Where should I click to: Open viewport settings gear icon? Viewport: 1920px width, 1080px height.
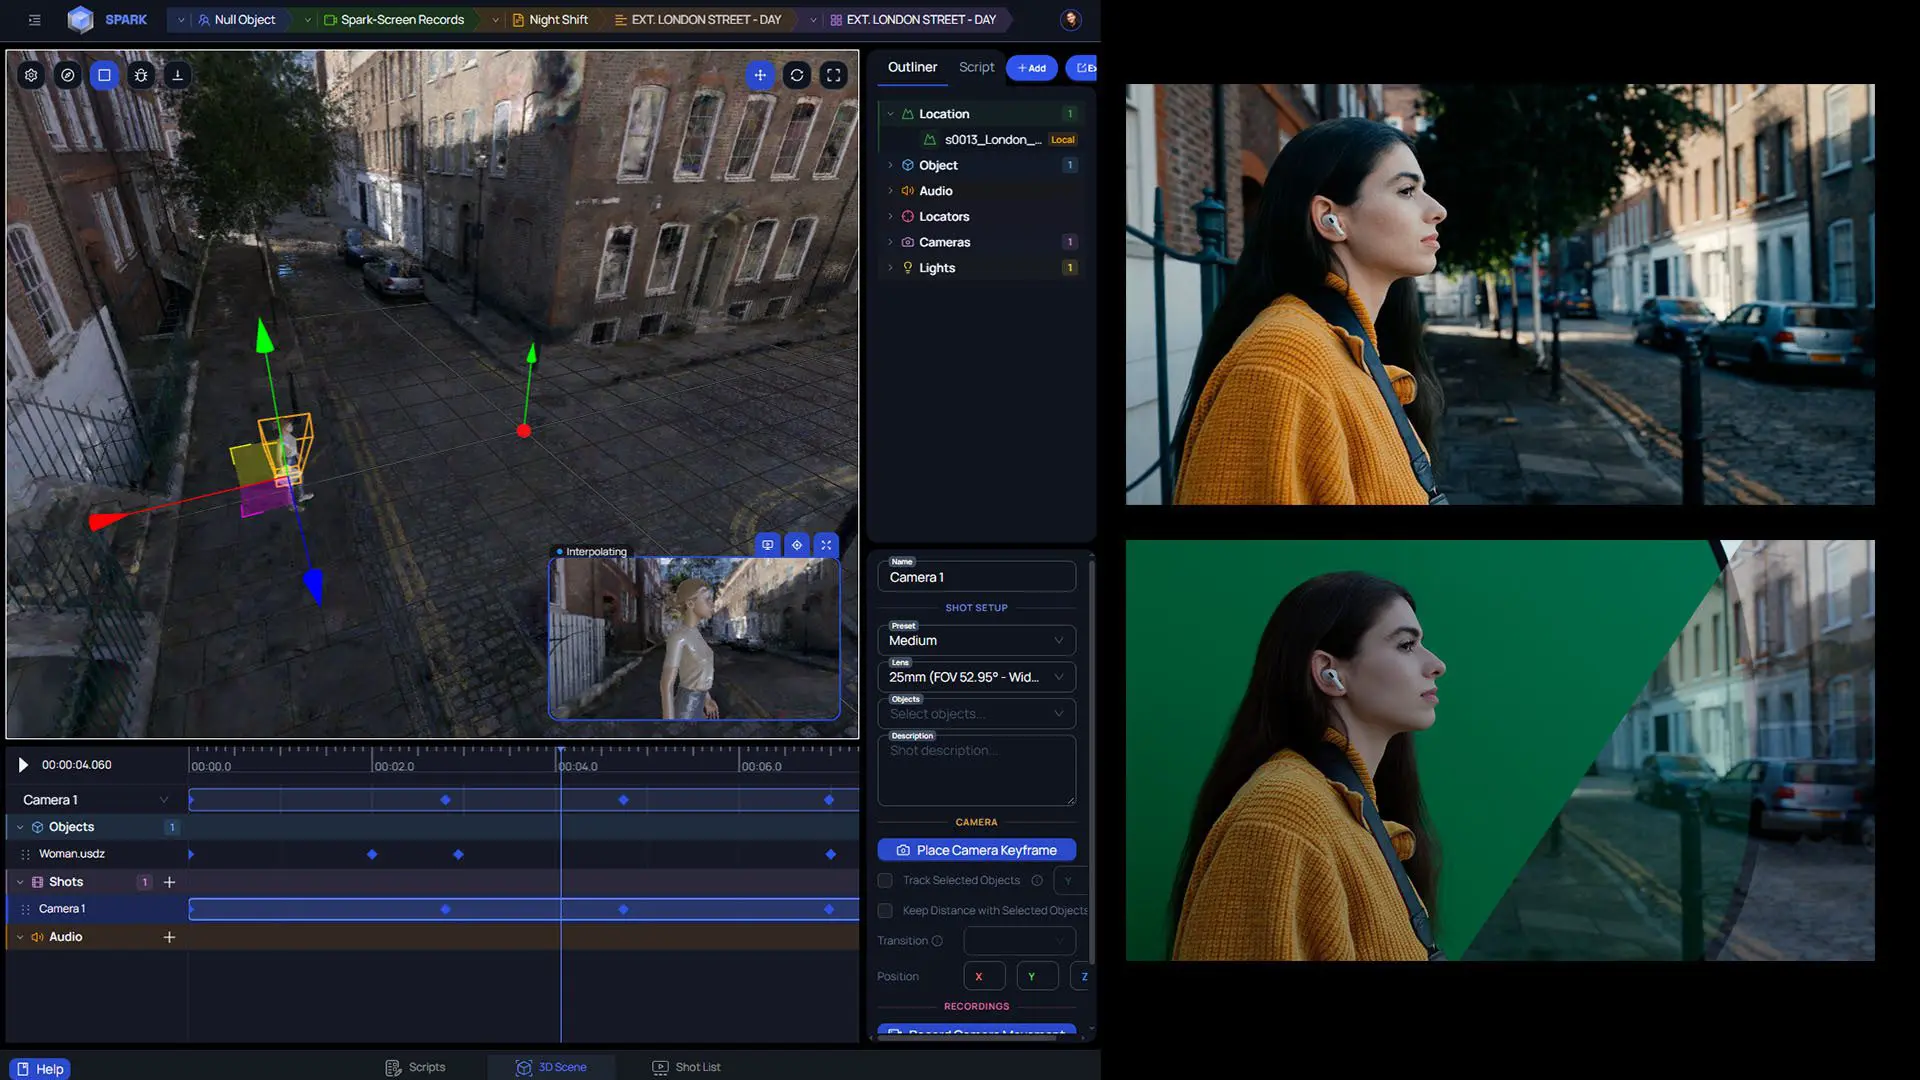[31, 75]
